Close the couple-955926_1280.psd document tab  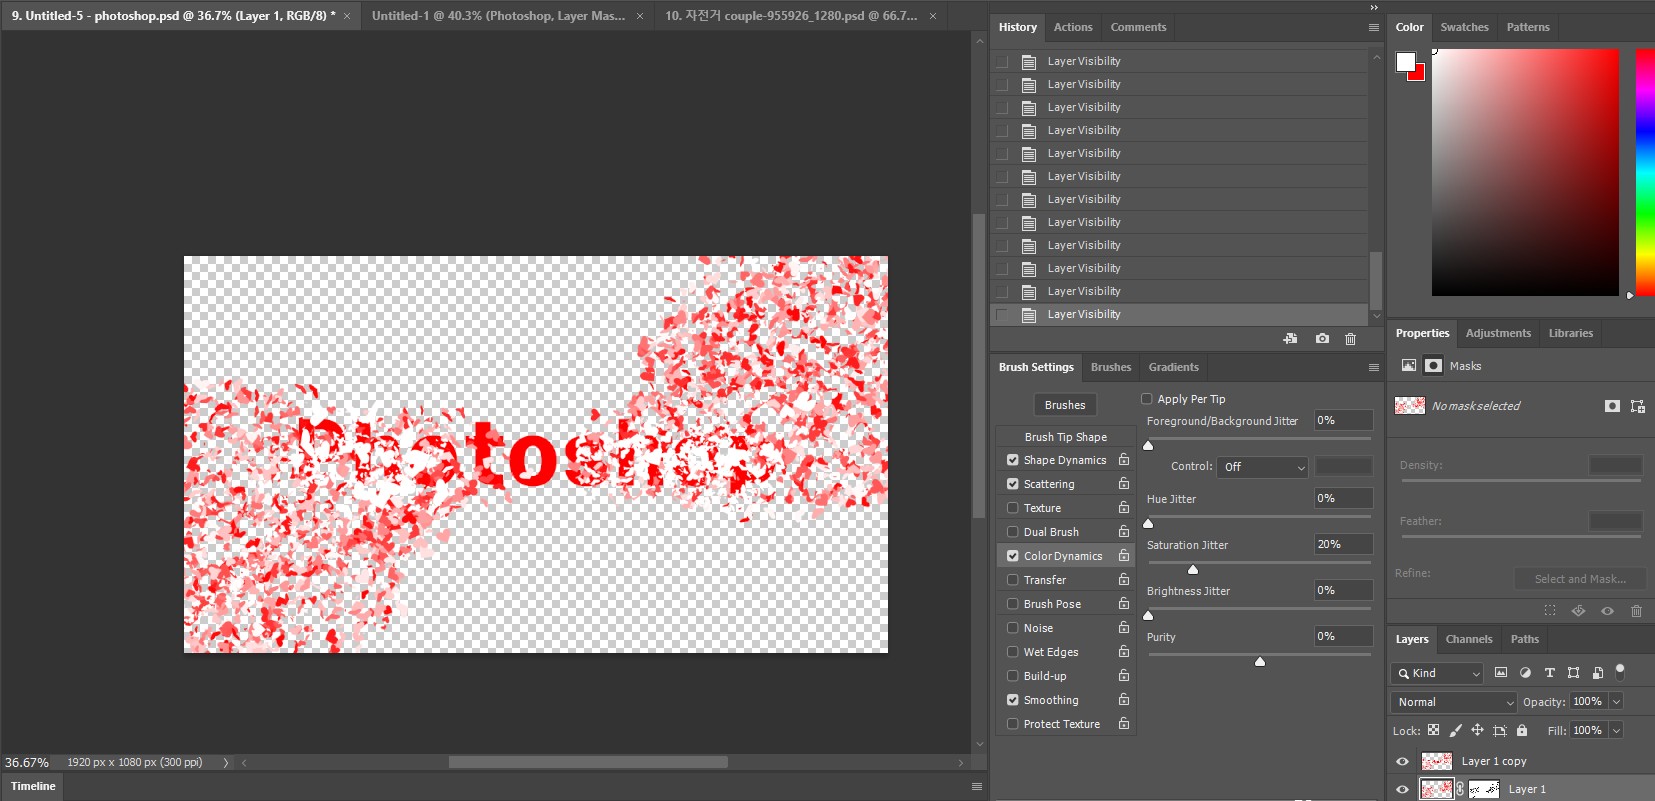point(933,16)
